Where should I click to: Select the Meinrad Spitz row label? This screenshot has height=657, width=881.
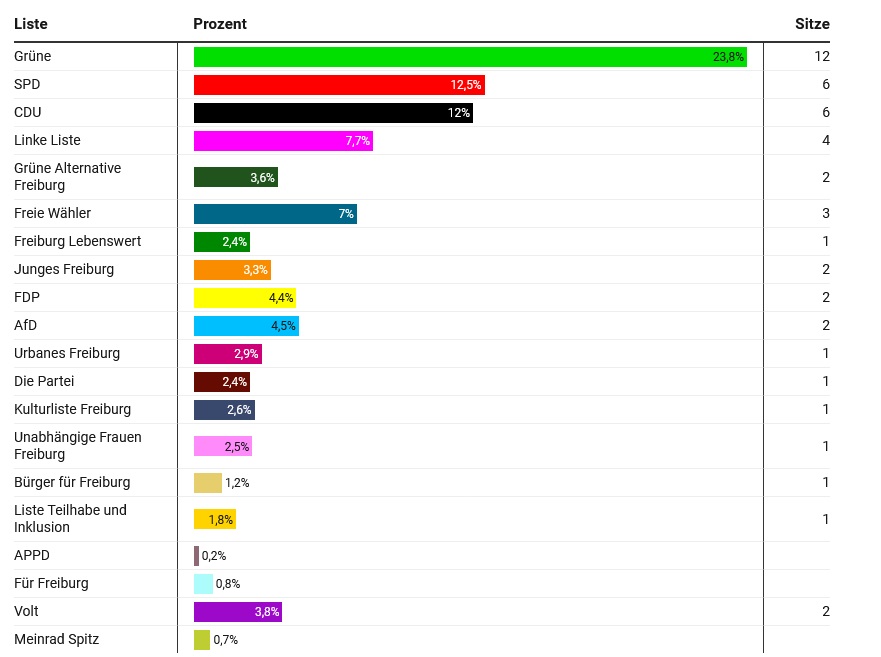pos(56,639)
